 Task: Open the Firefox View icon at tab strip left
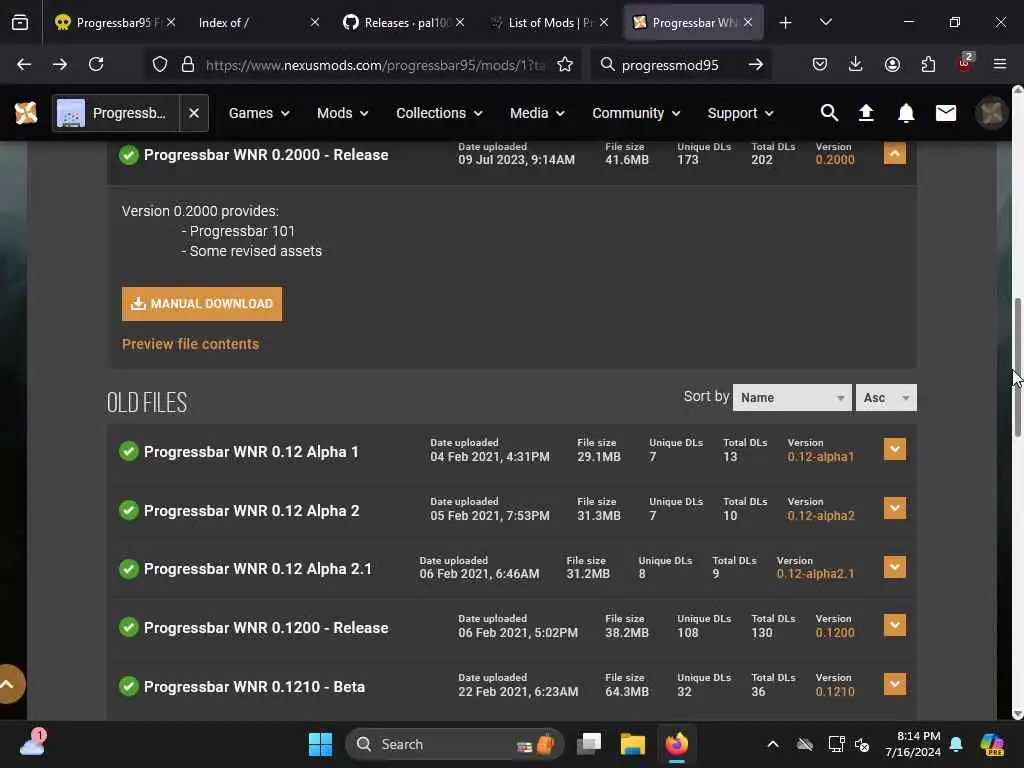(20, 23)
